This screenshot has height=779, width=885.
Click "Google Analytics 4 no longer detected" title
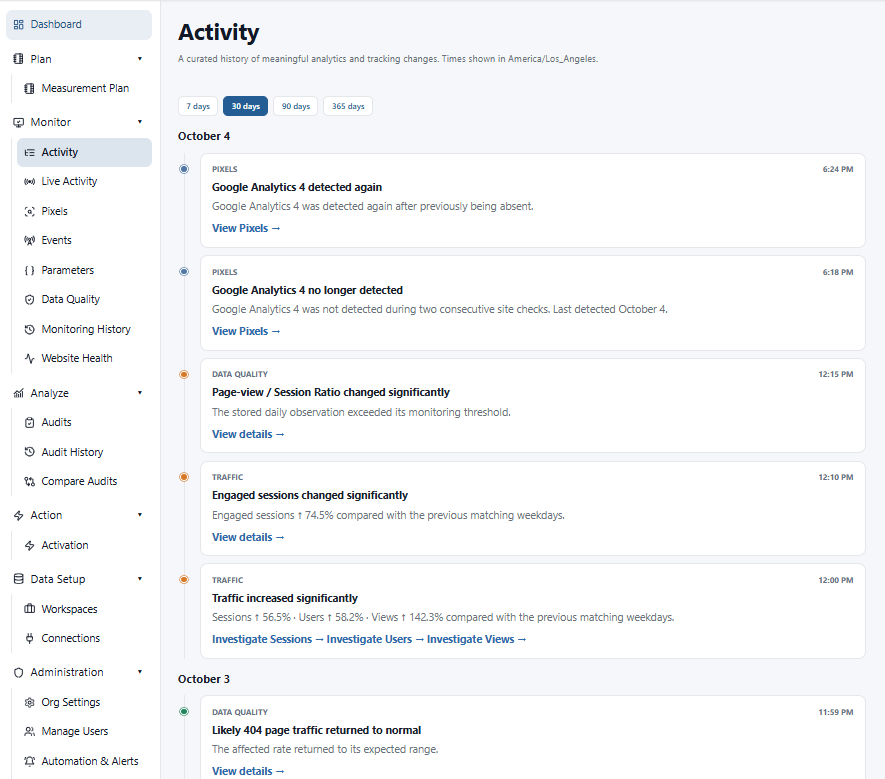tap(308, 290)
